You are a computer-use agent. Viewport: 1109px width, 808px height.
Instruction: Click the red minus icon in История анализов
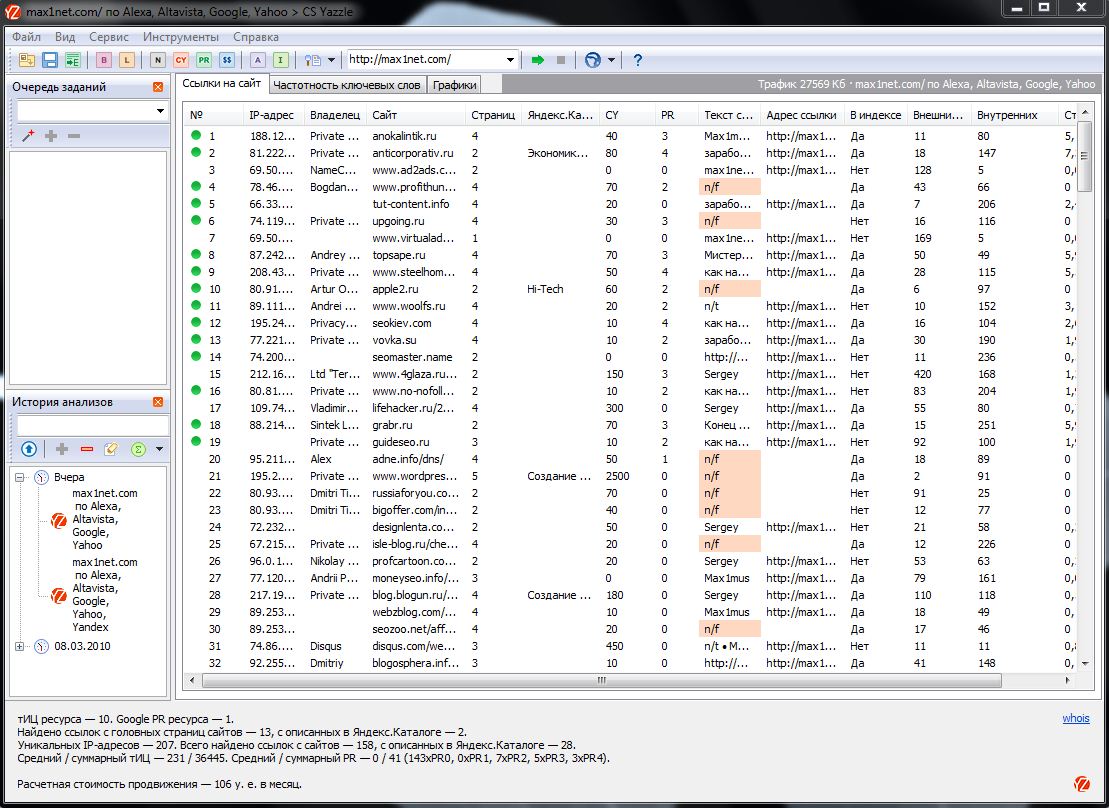(87, 450)
